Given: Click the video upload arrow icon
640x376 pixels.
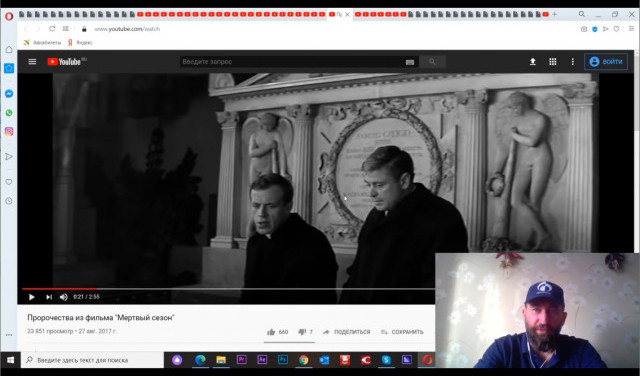Looking at the screenshot, I should click(533, 62).
